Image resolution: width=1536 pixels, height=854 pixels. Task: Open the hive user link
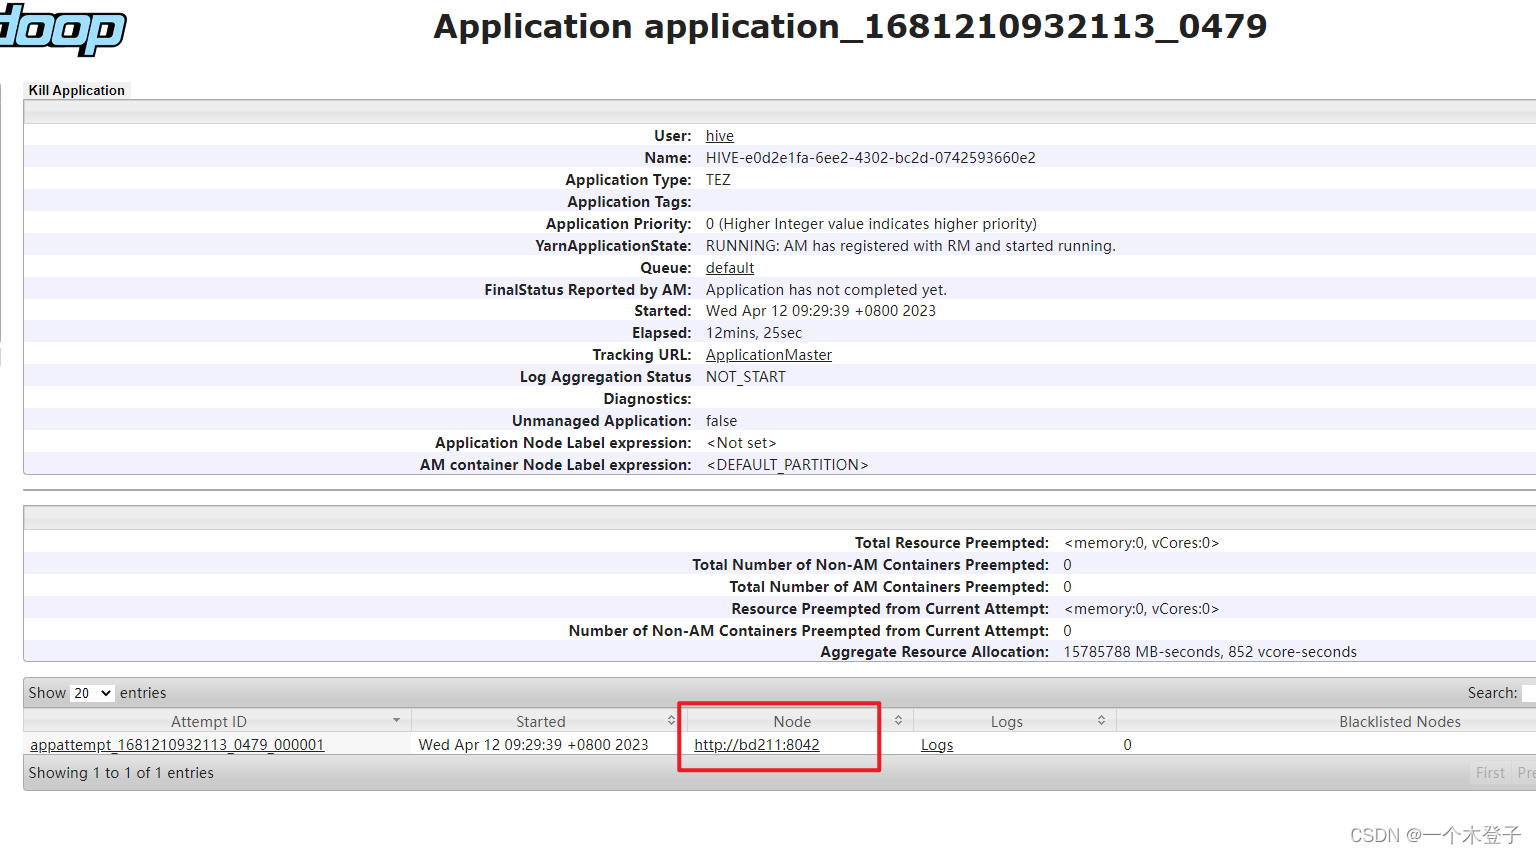coord(719,136)
